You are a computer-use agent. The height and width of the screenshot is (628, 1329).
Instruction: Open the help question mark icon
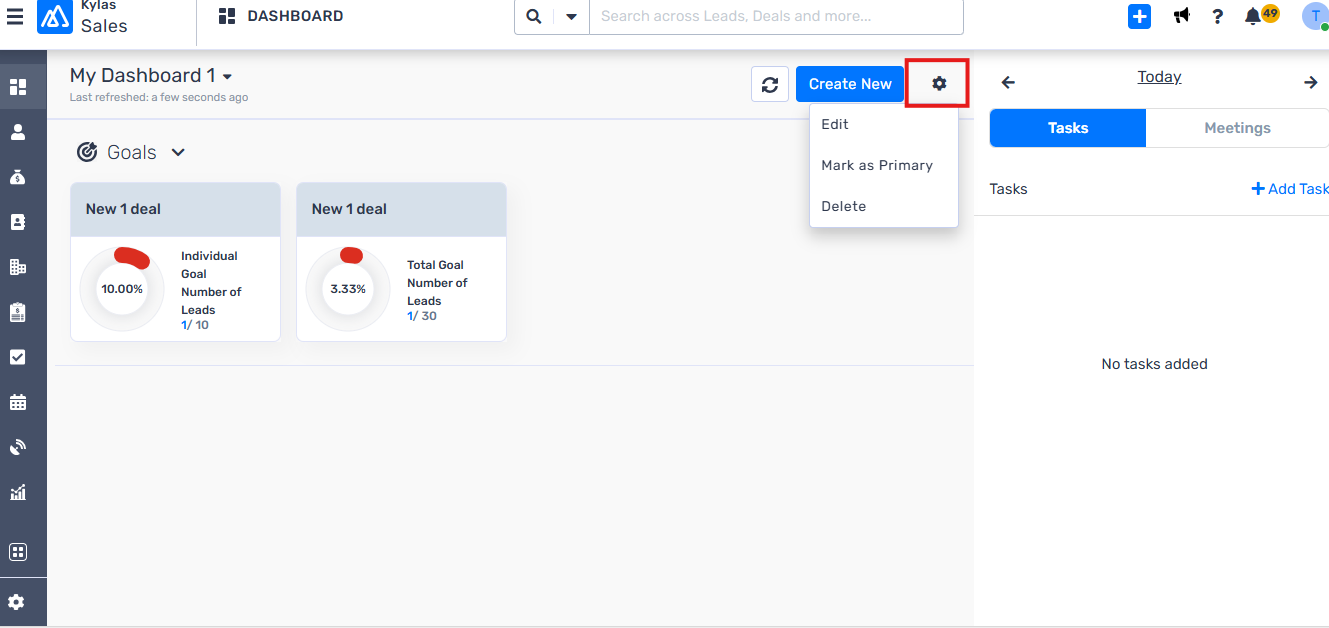pyautogui.click(x=1217, y=16)
